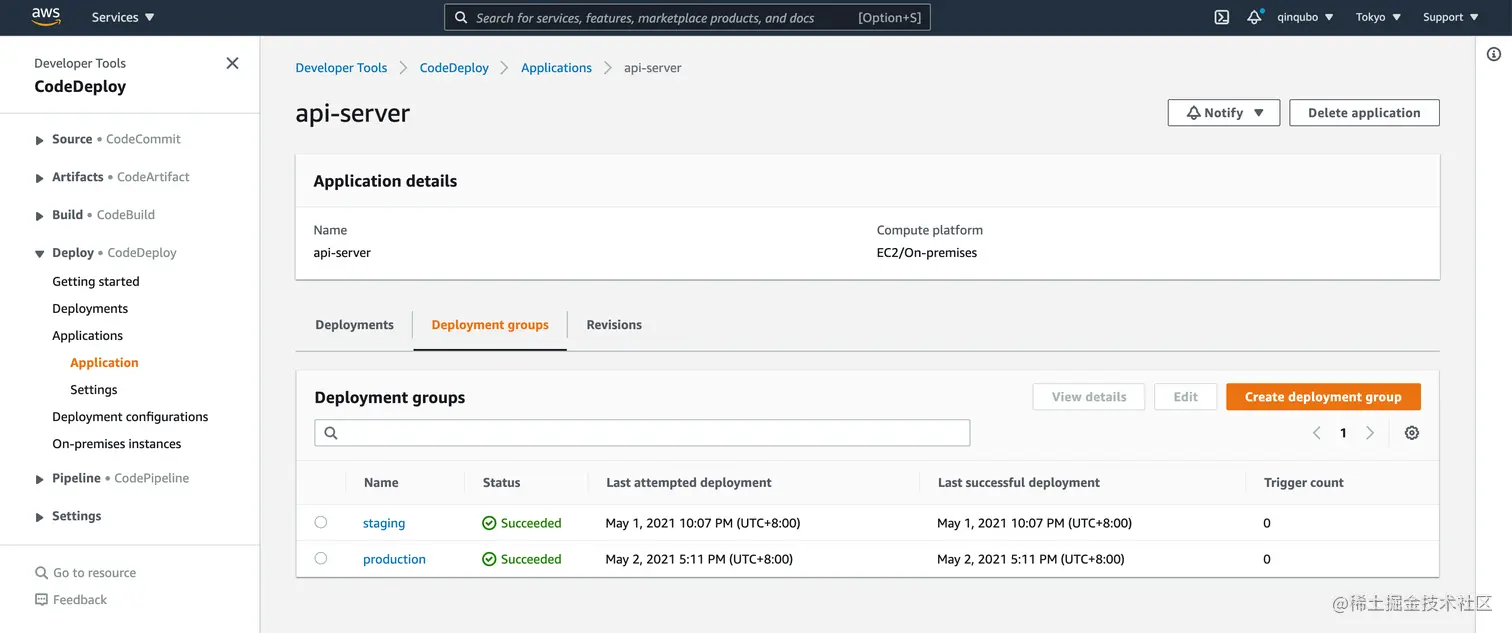The height and width of the screenshot is (633, 1512).
Task: Open the CloudShell terminal icon
Action: click(x=1221, y=17)
